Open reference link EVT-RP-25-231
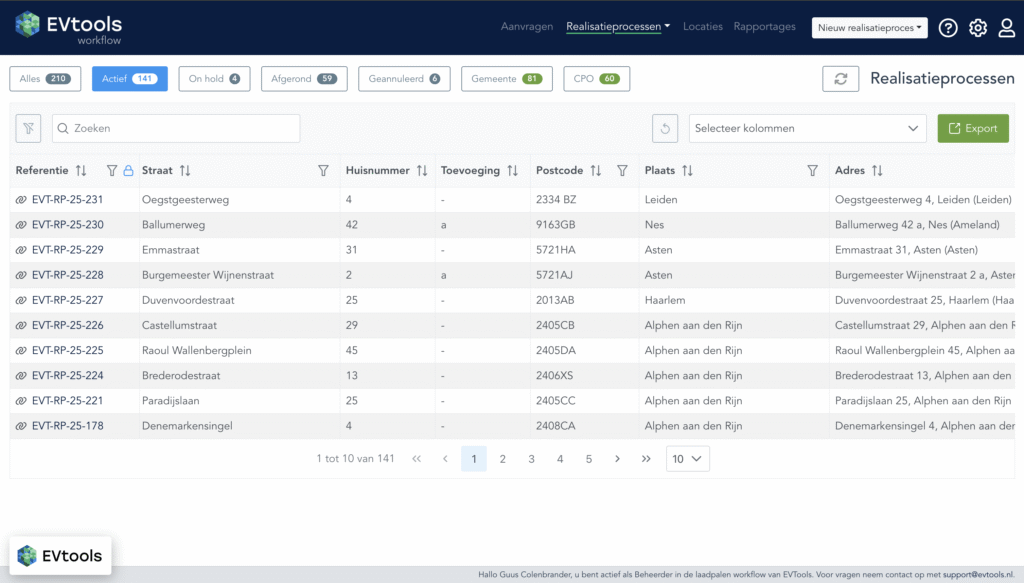The width and height of the screenshot is (1024, 583). pyautogui.click(x=67, y=200)
